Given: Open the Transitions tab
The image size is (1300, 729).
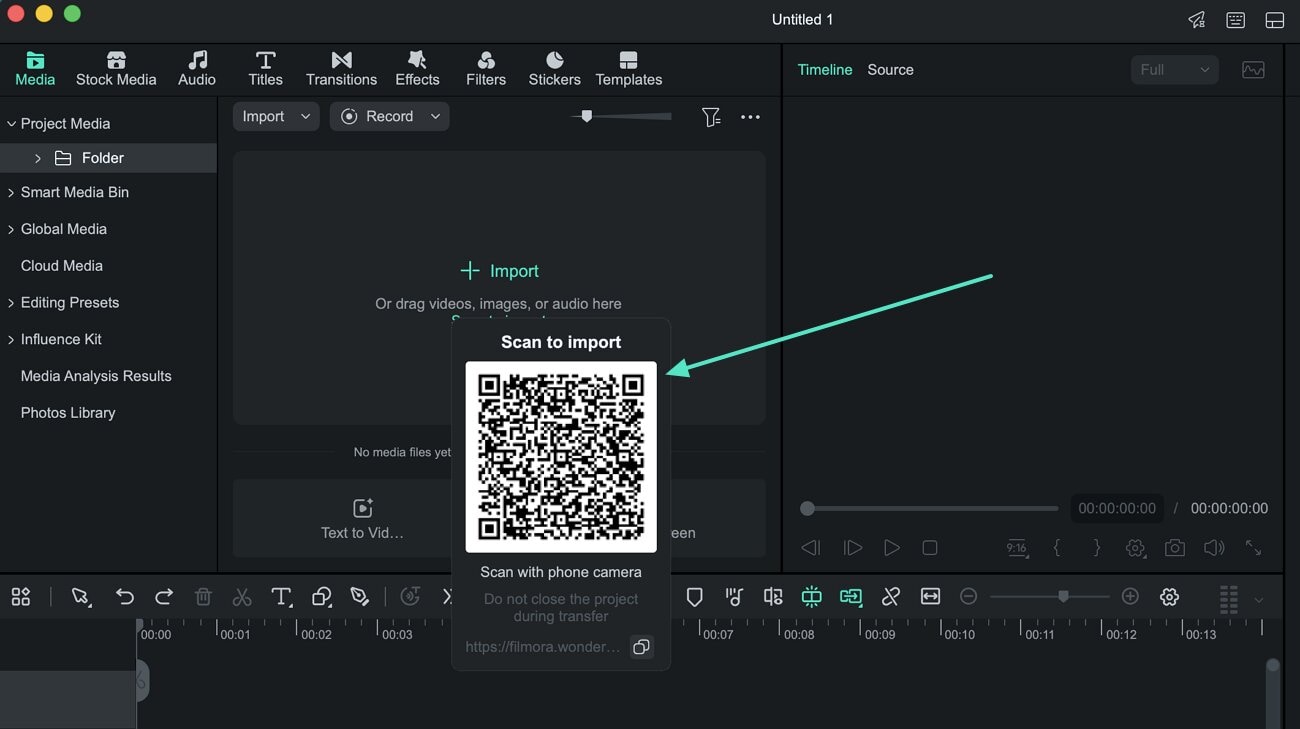Looking at the screenshot, I should (x=341, y=69).
